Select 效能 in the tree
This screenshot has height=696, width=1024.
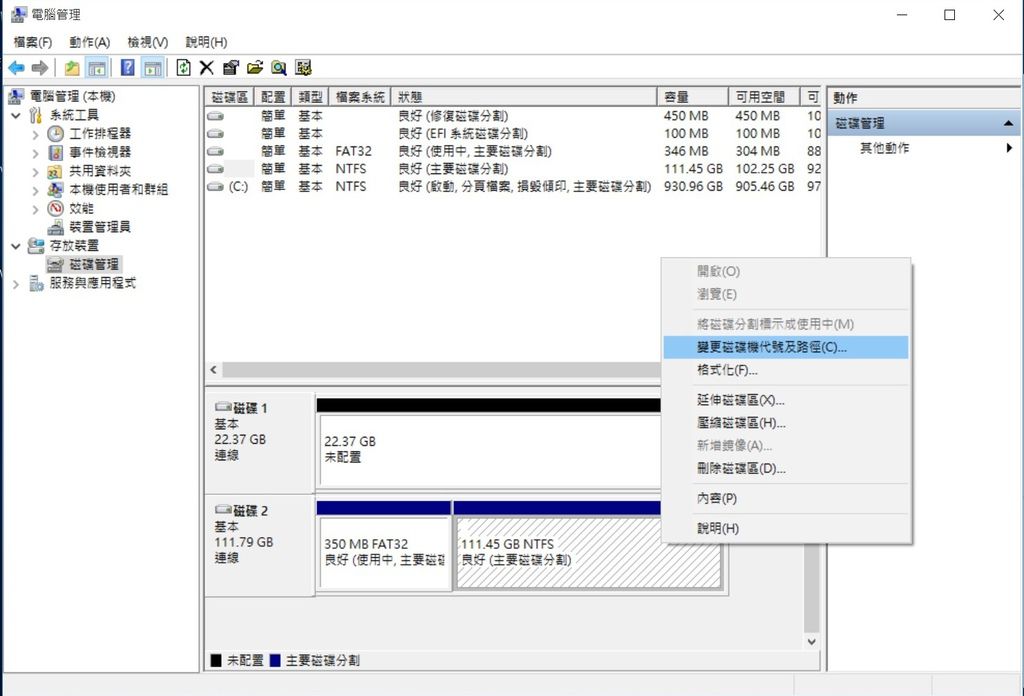click(81, 208)
